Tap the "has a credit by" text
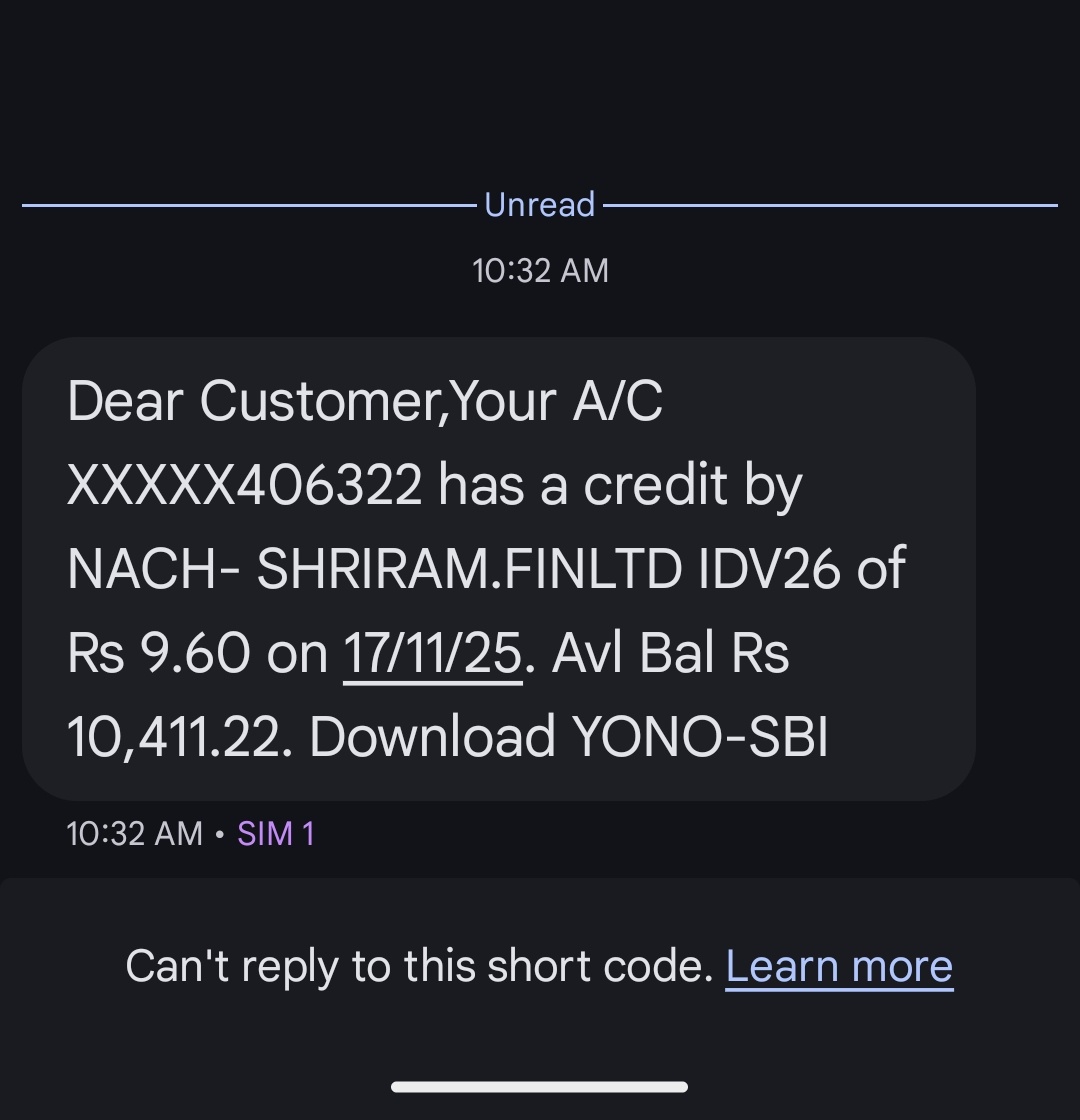The height and width of the screenshot is (1120, 1080). [620, 486]
